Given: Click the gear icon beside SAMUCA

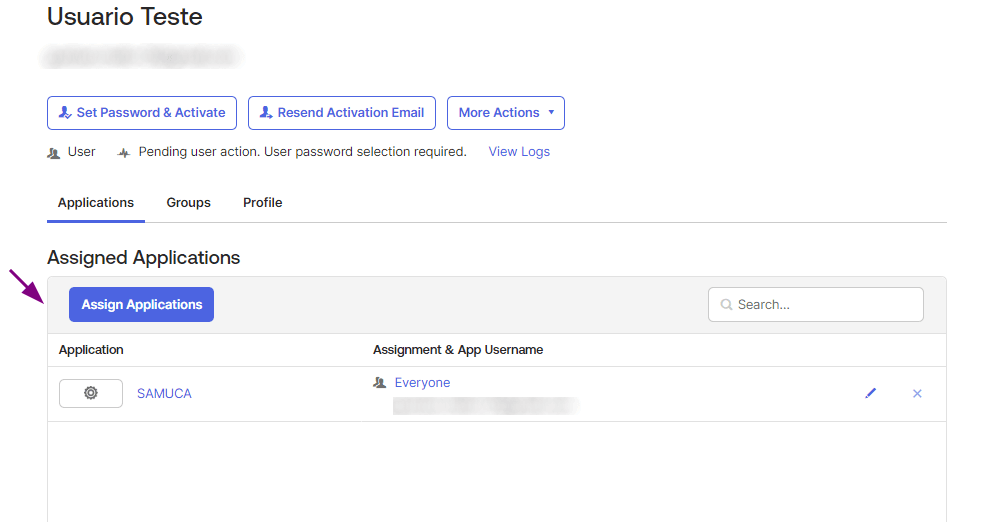Looking at the screenshot, I should pos(91,394).
